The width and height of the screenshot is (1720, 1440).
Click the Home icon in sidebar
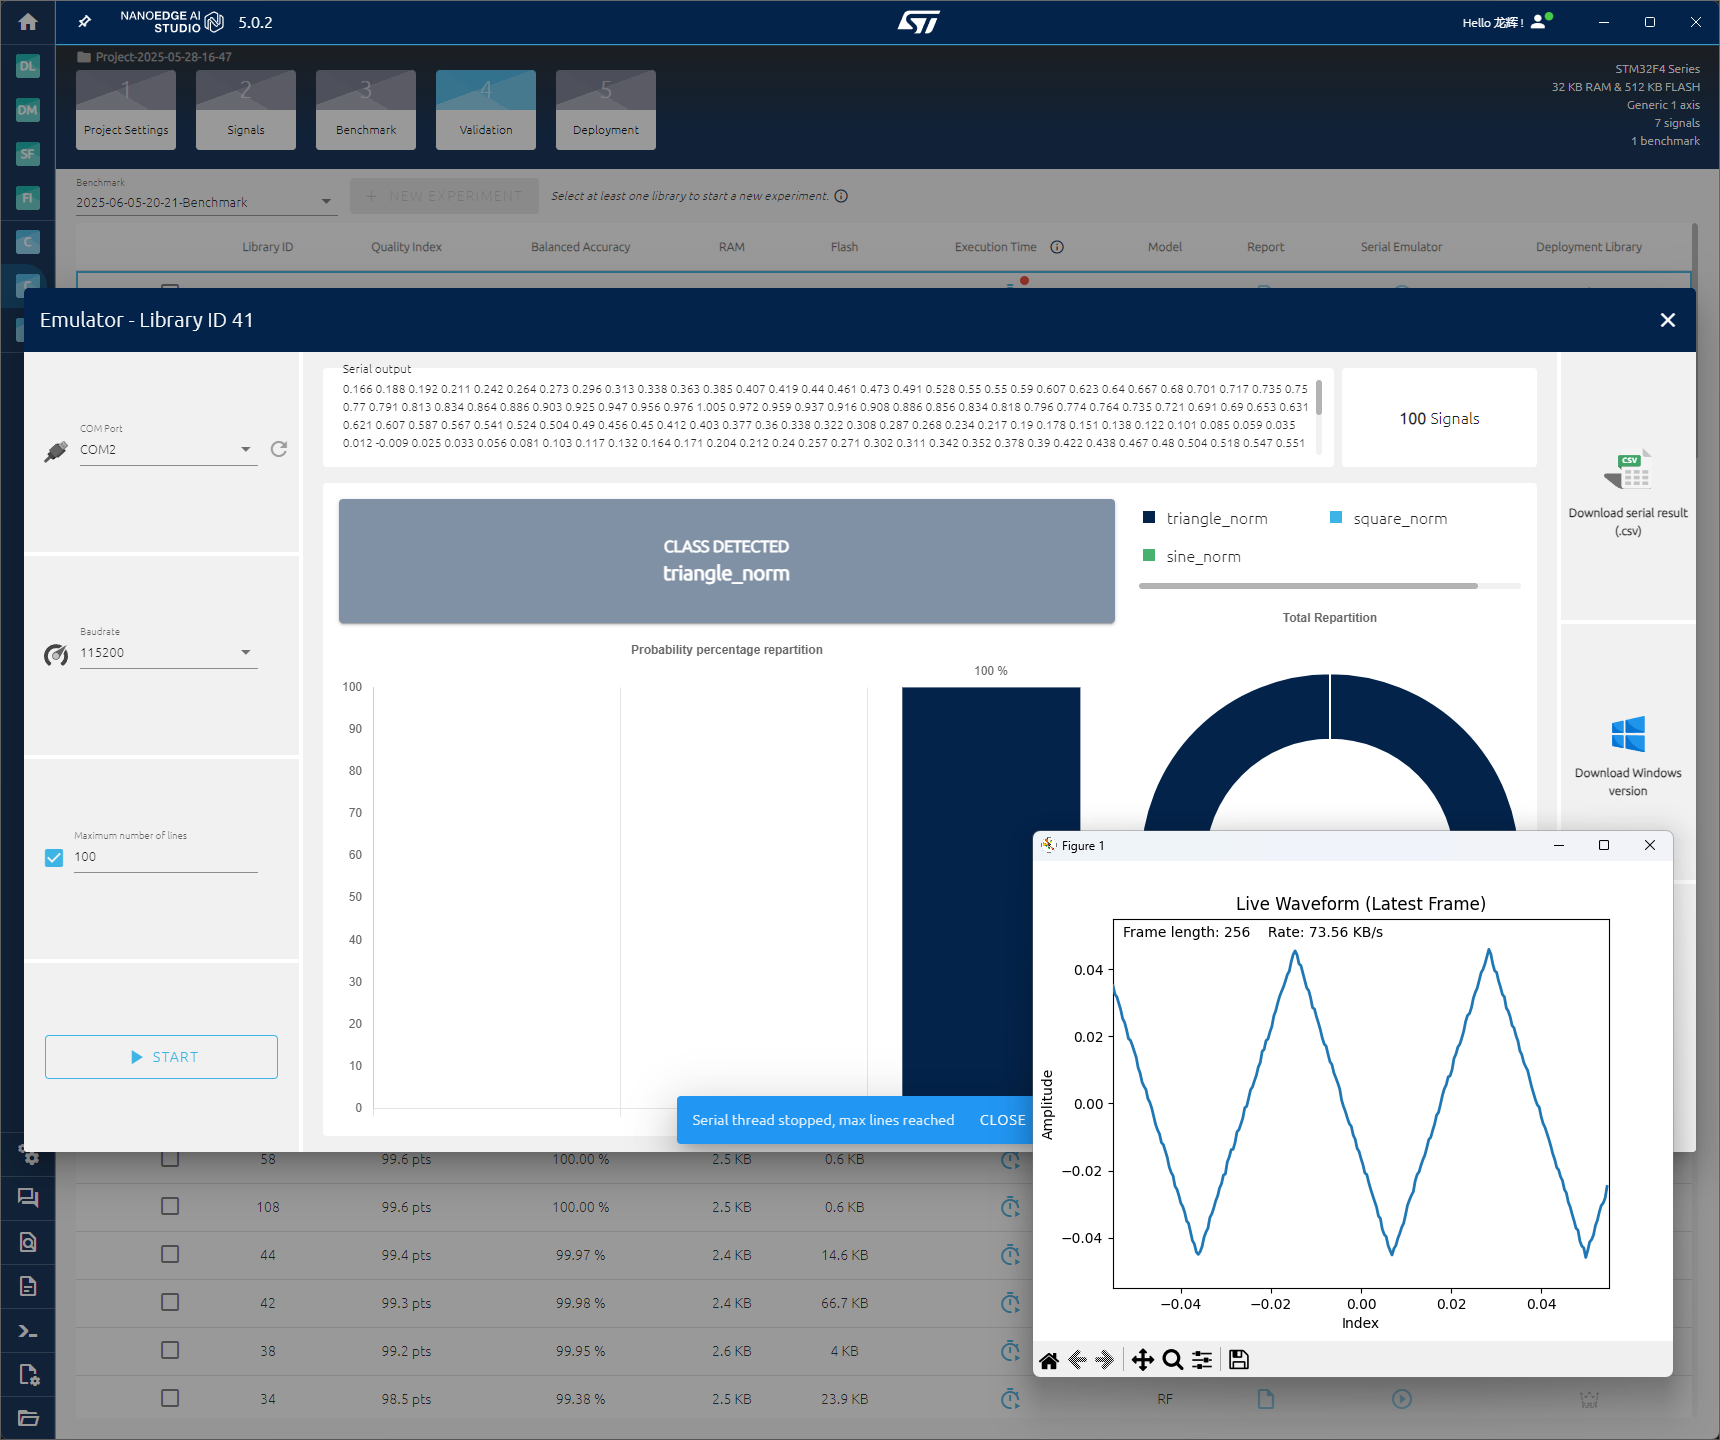[28, 21]
